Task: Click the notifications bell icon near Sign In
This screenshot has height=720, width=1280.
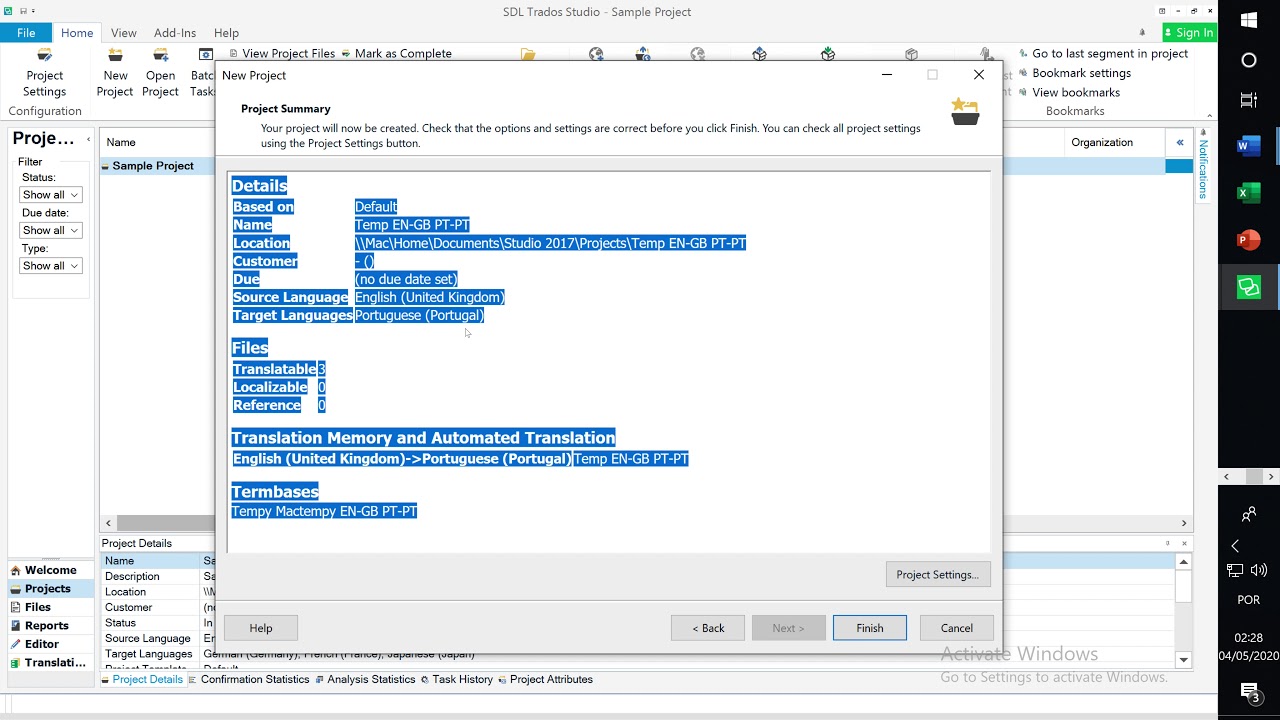Action: 1143,32
